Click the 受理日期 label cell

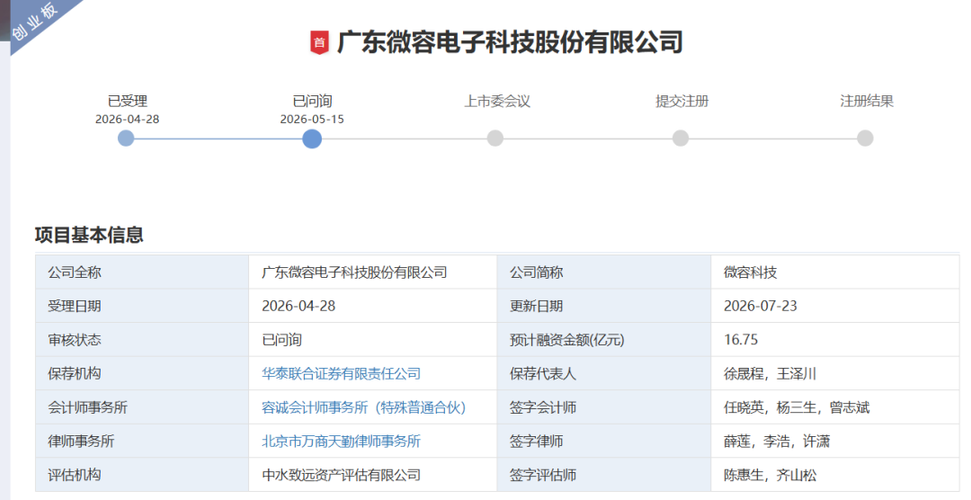142,306
